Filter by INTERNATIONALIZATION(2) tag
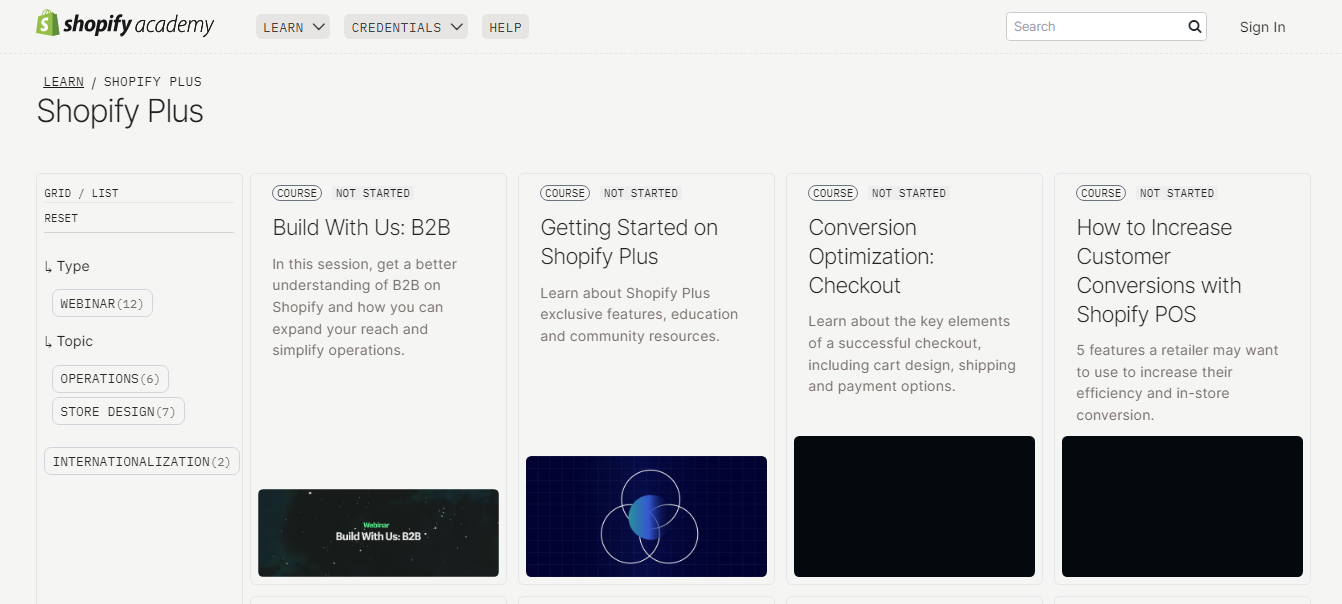The image size is (1342, 604). pos(142,461)
